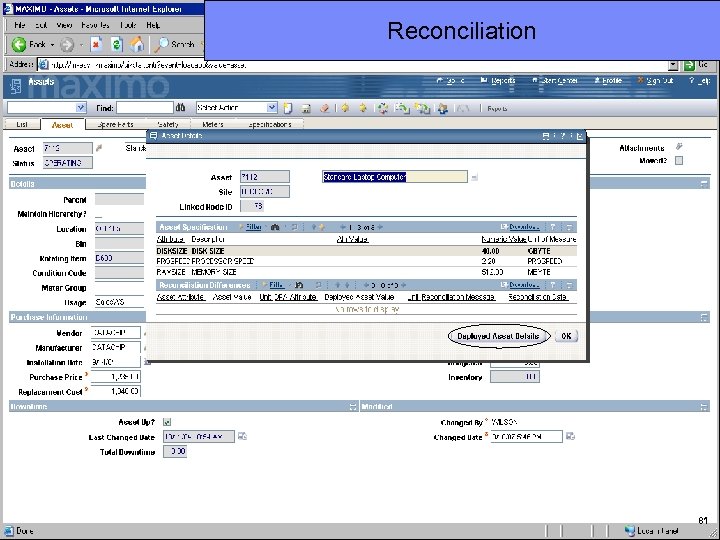This screenshot has height=540, width=720.
Task: Click the Change Status toolbar icon
Action: tap(382, 108)
